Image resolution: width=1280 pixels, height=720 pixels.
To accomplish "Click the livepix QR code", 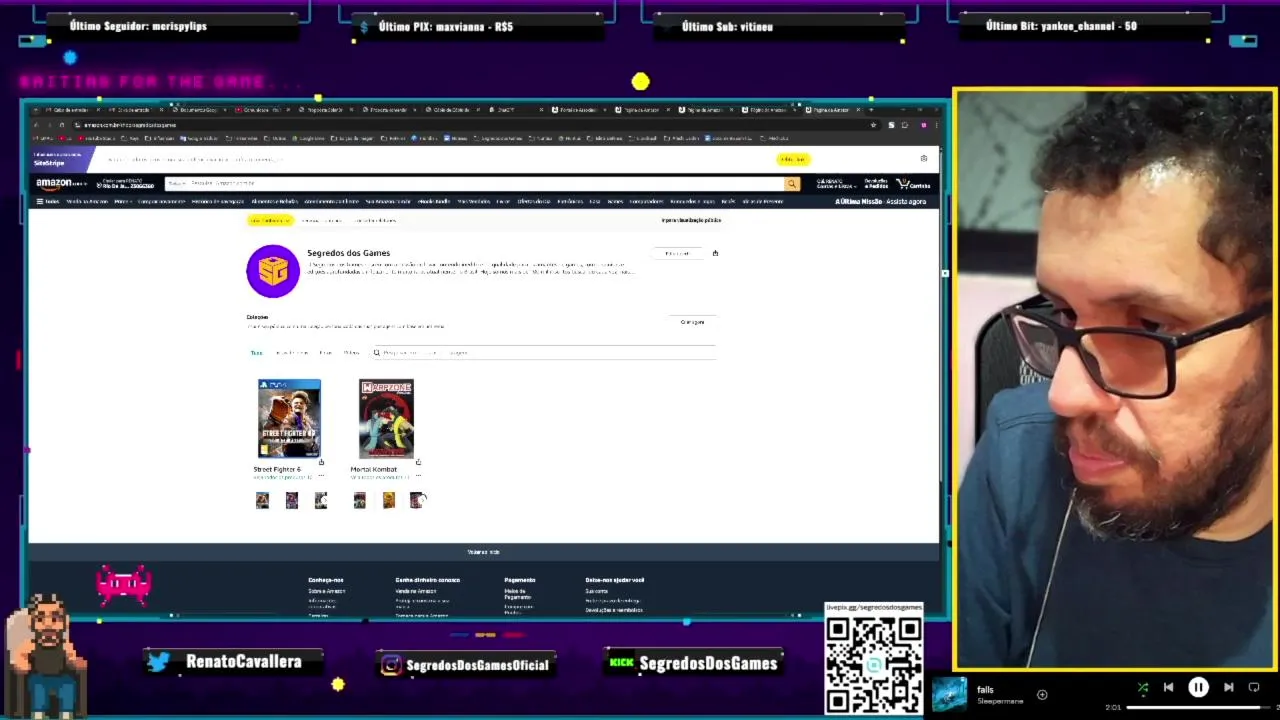I will coord(873,664).
